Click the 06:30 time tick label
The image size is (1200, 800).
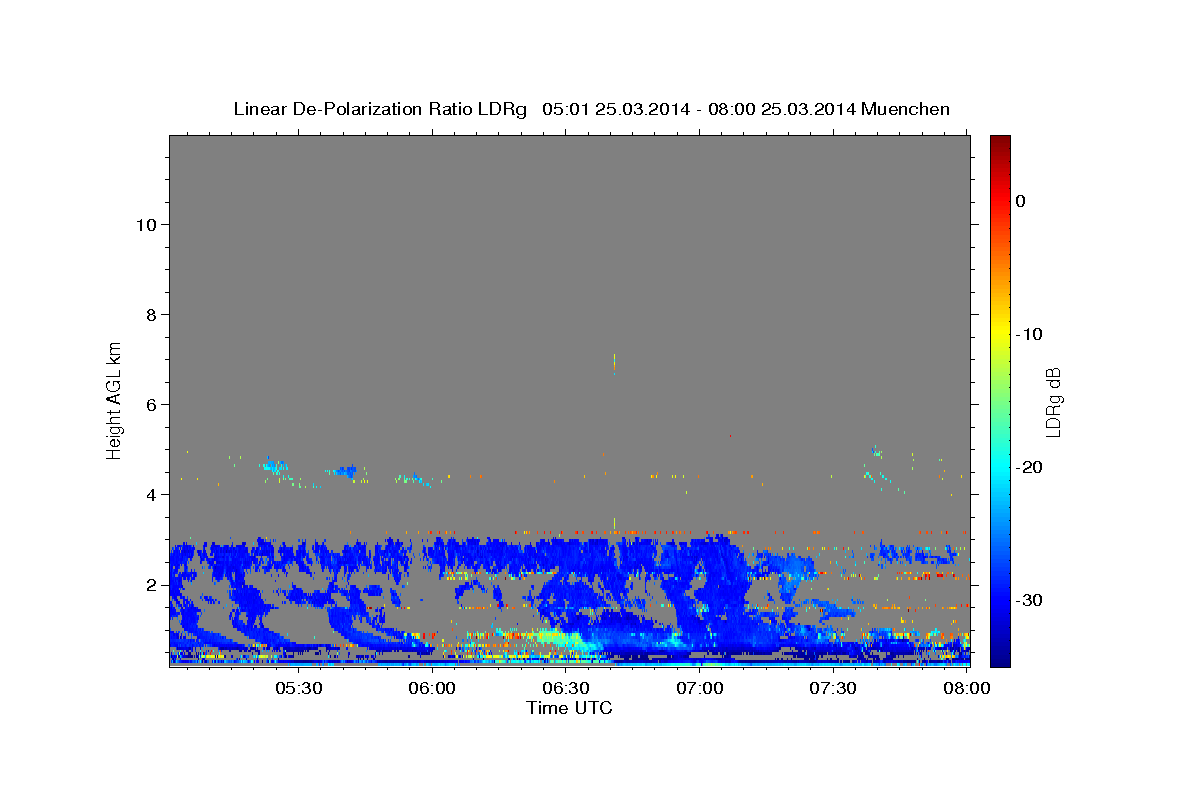click(566, 688)
